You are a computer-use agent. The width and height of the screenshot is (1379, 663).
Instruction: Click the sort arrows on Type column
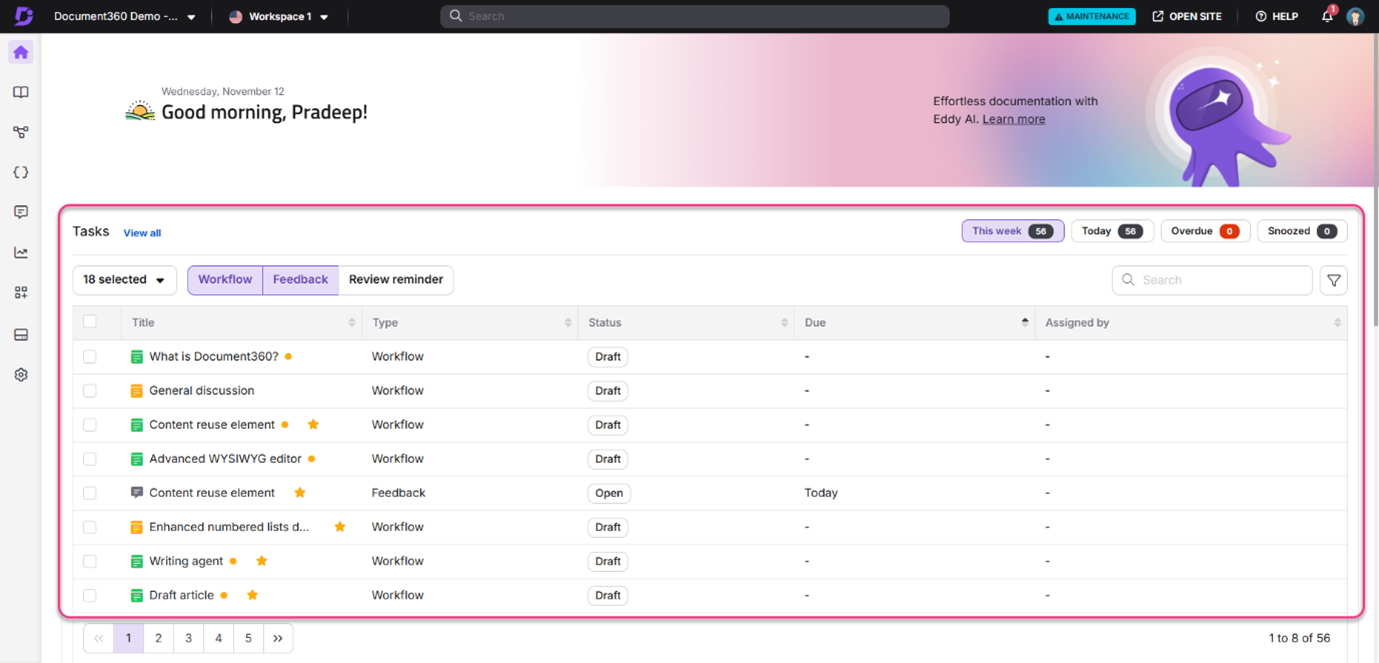pyautogui.click(x=568, y=323)
